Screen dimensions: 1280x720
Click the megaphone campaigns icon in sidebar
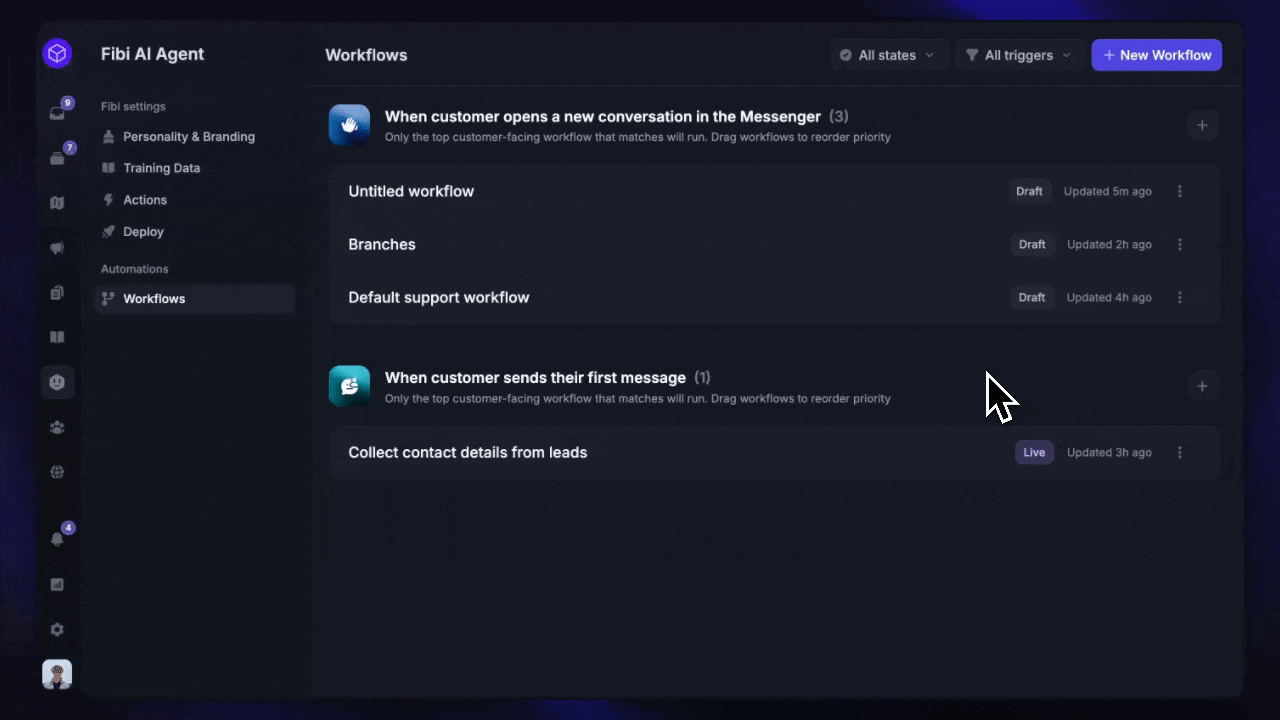point(57,248)
